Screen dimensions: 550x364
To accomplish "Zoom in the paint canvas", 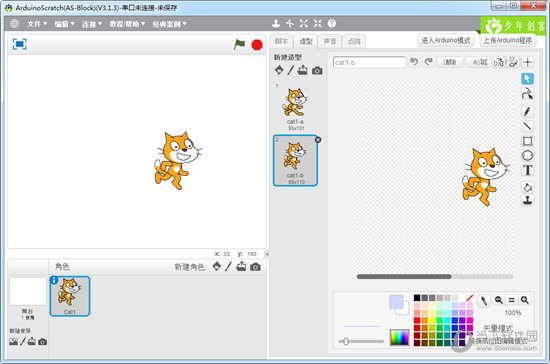I will [524, 300].
